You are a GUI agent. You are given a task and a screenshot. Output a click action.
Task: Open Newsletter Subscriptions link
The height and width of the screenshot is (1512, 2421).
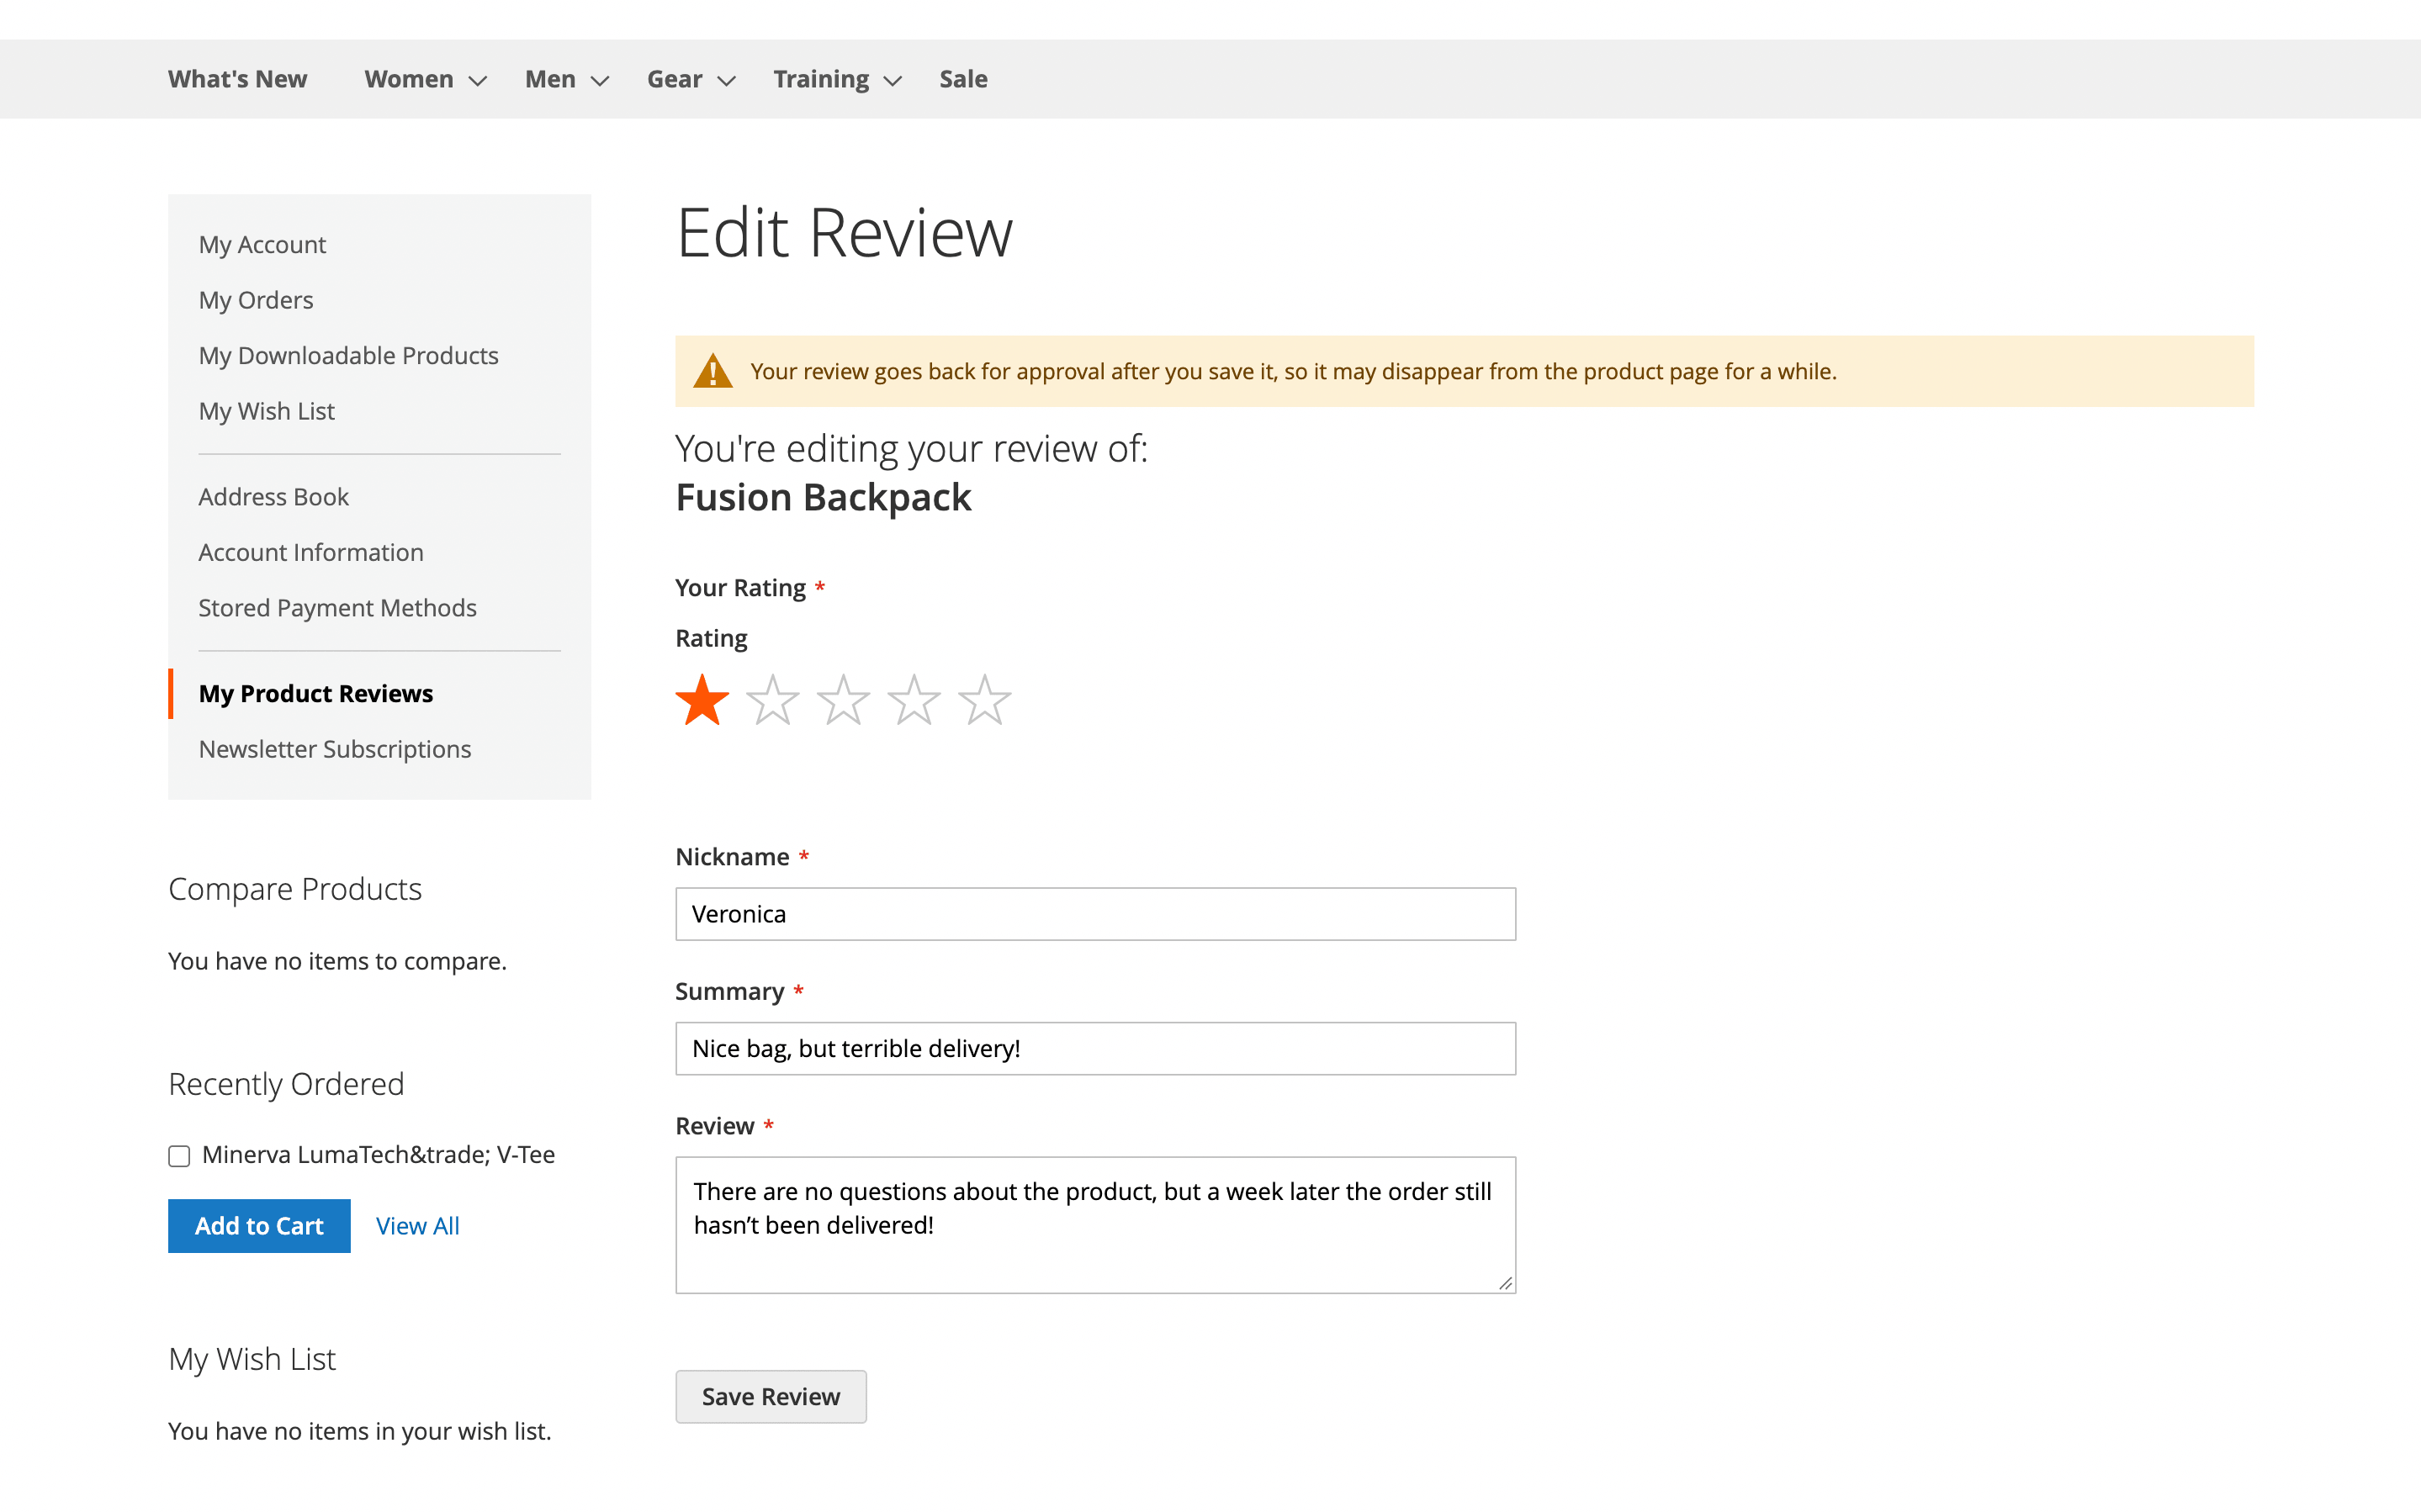pyautogui.click(x=335, y=749)
